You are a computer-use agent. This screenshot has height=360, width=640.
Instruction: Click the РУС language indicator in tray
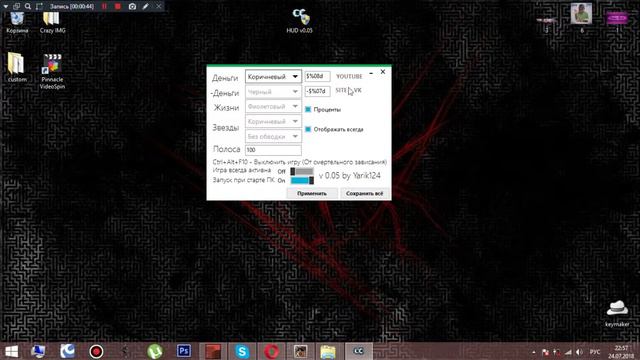[x=595, y=352]
